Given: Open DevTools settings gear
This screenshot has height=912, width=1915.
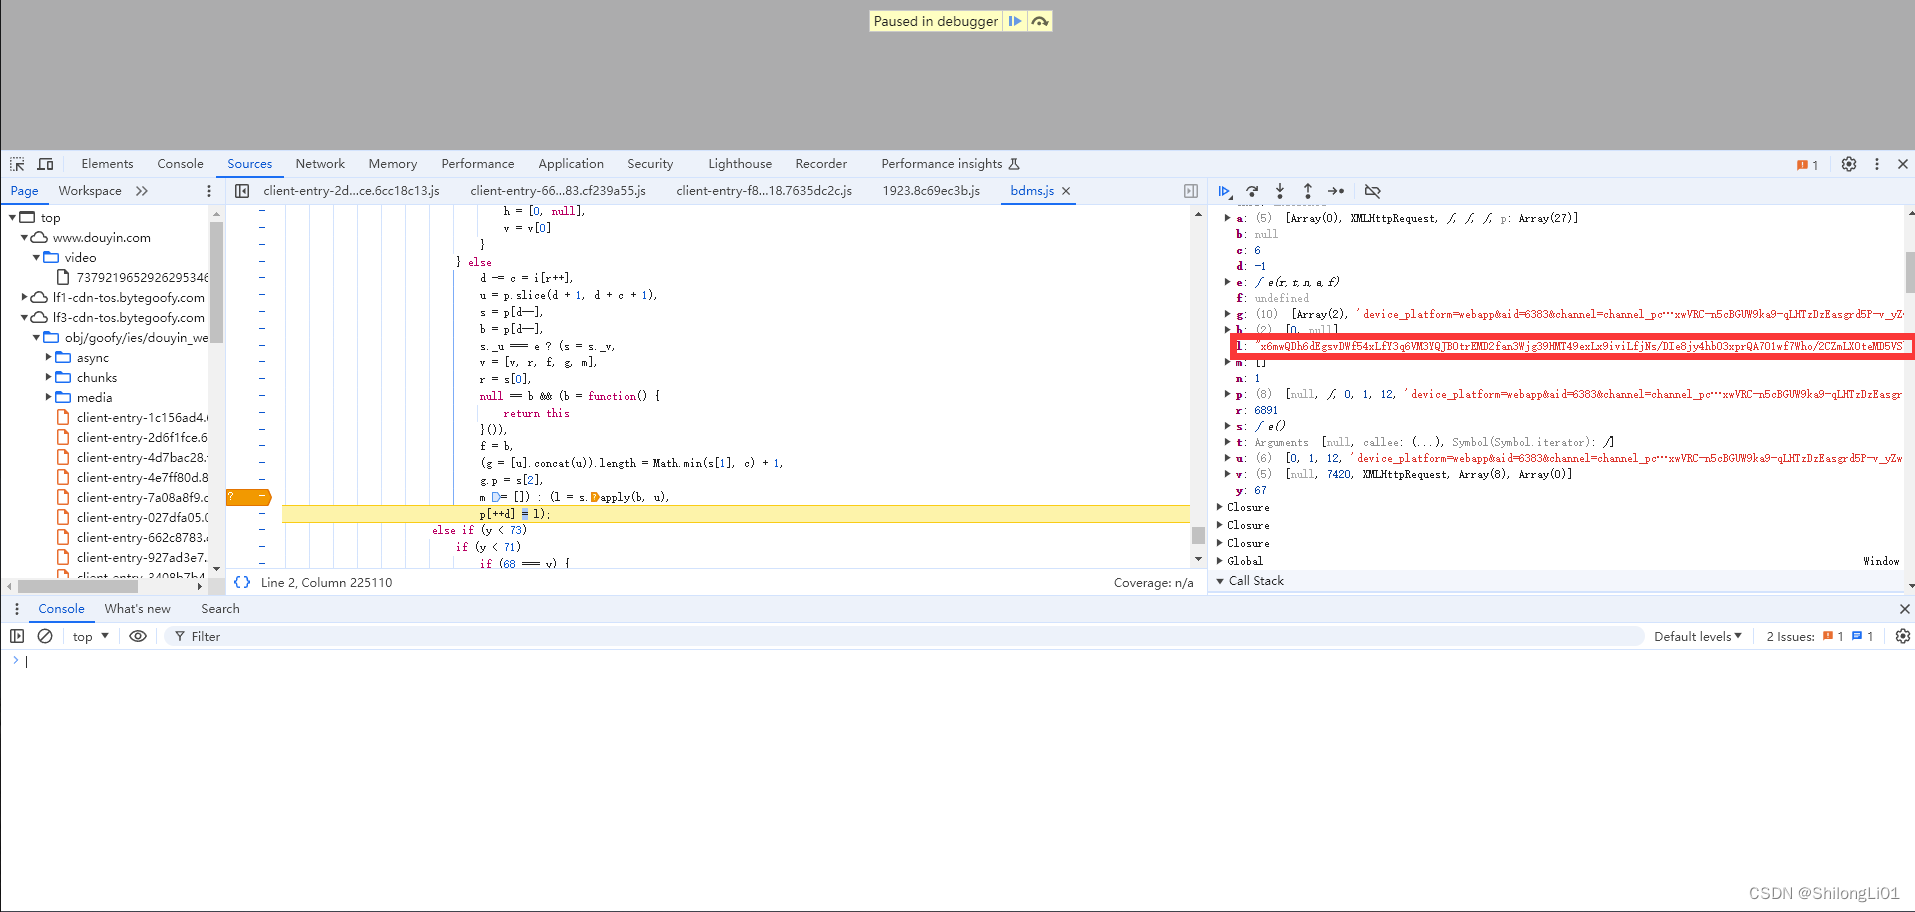Looking at the screenshot, I should coord(1848,164).
